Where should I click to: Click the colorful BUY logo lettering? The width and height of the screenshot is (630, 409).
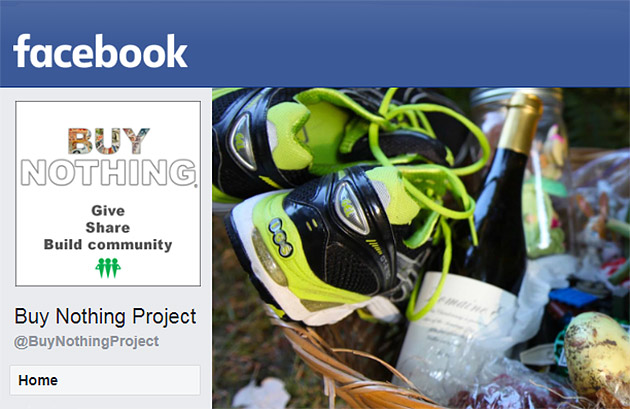click(108, 141)
